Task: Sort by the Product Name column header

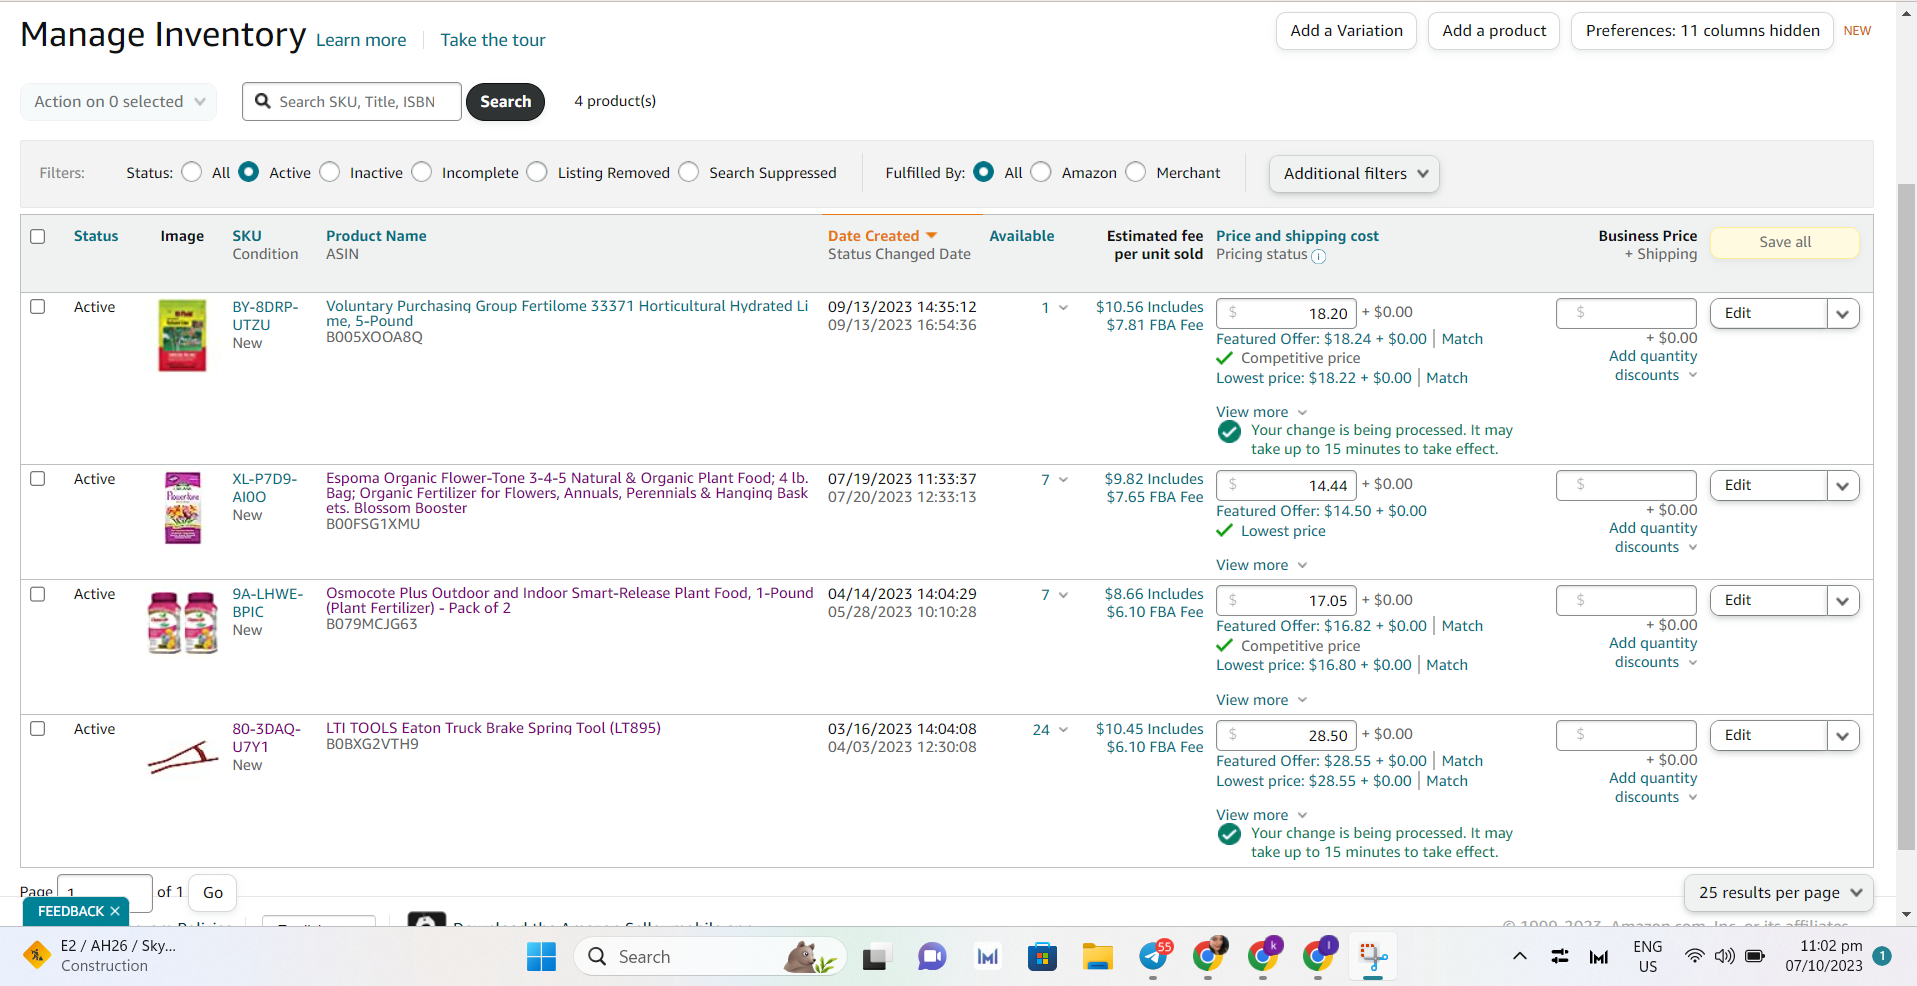Action: [376, 236]
